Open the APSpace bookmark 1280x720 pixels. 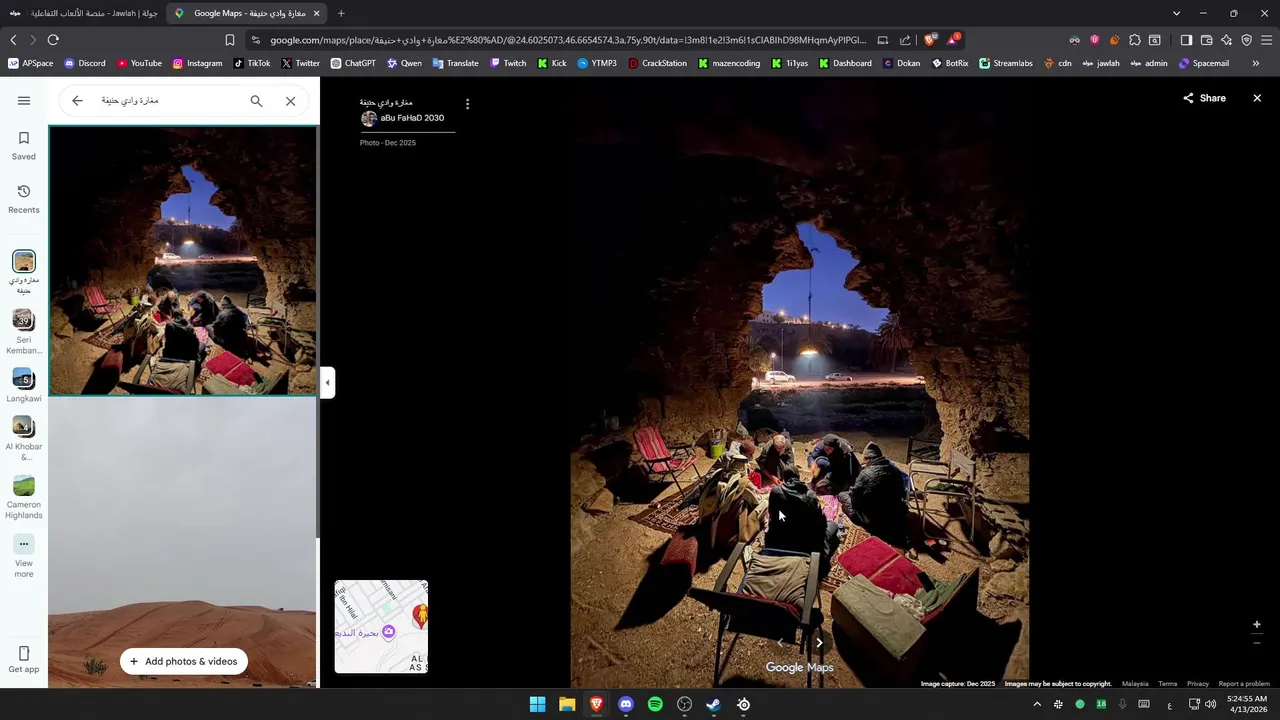30,63
